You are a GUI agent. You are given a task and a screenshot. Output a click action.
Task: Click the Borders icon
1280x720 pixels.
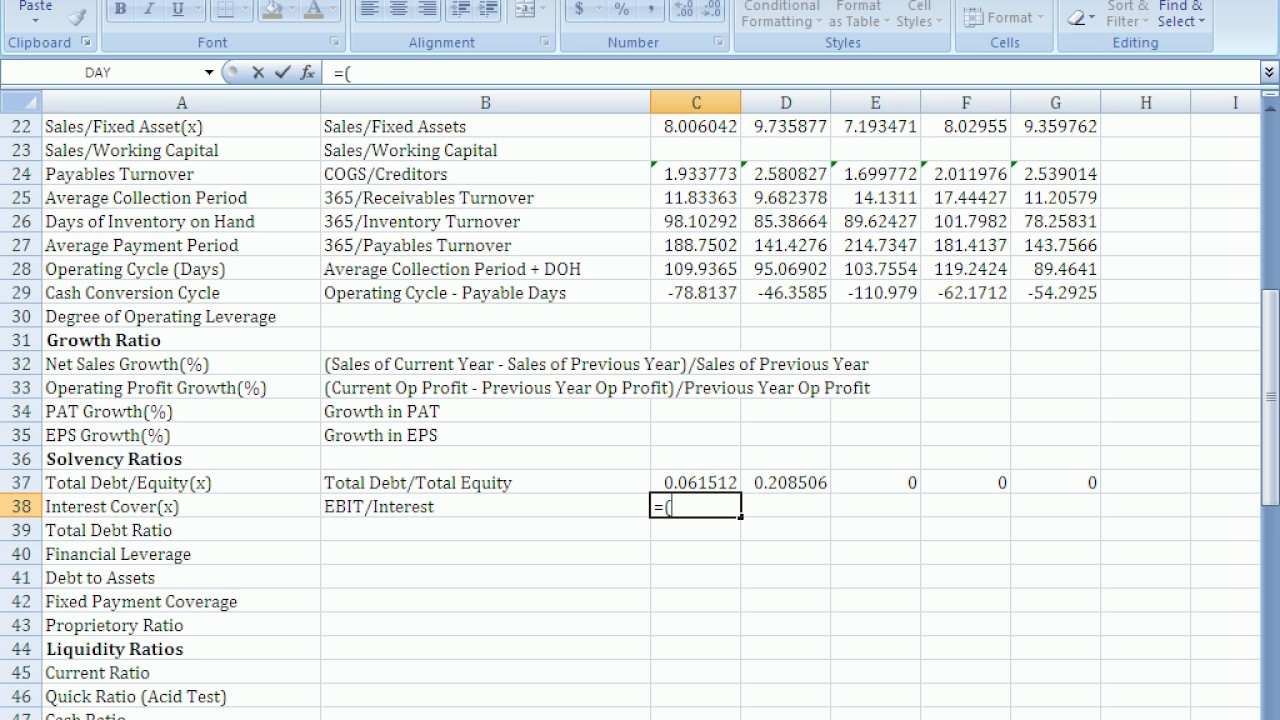[x=224, y=10]
